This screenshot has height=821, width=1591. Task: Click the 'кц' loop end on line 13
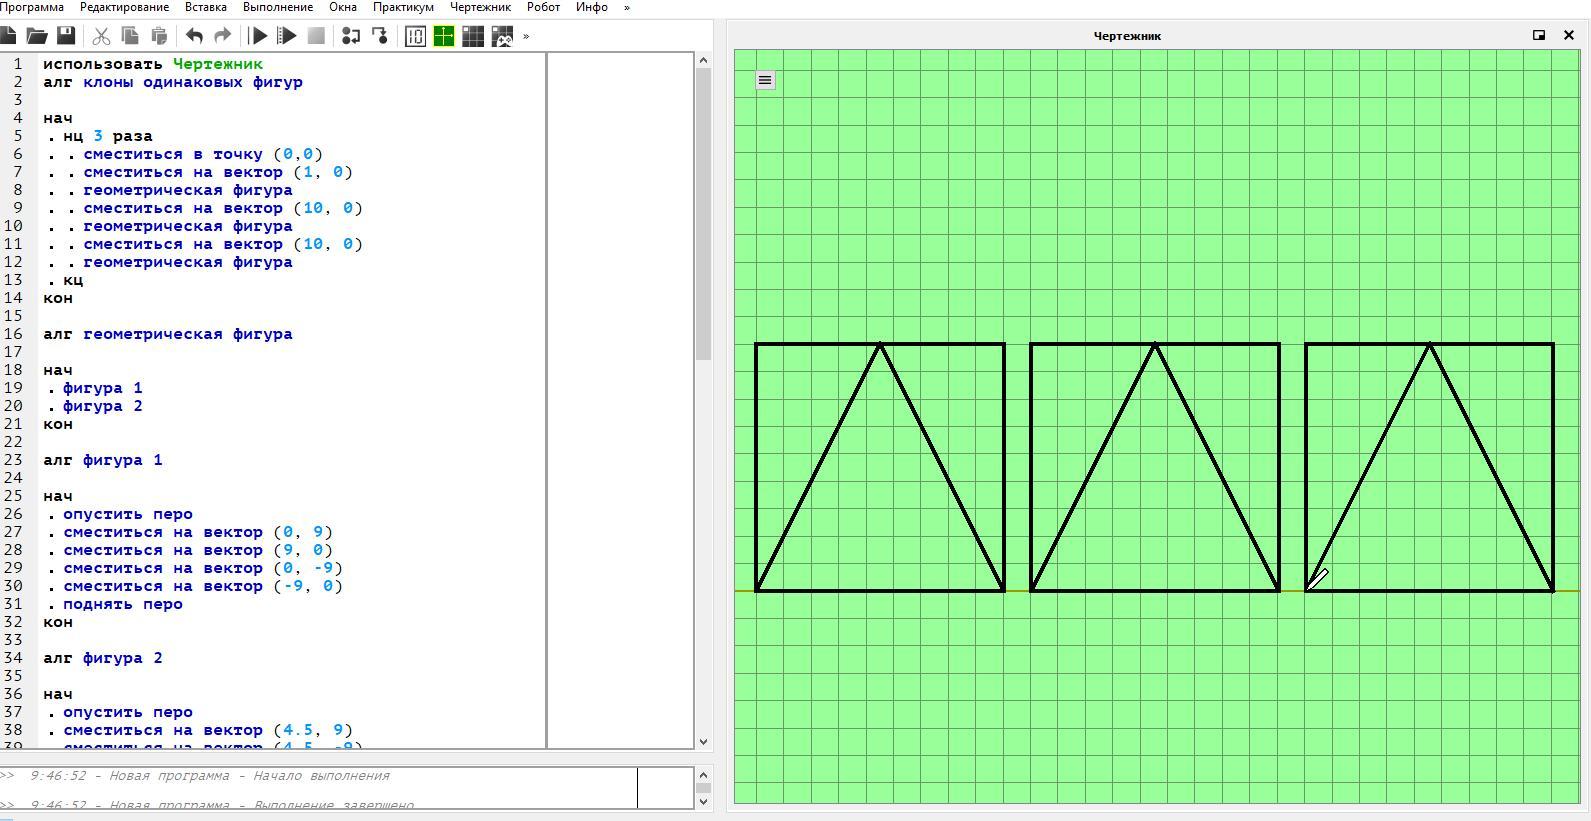(73, 280)
